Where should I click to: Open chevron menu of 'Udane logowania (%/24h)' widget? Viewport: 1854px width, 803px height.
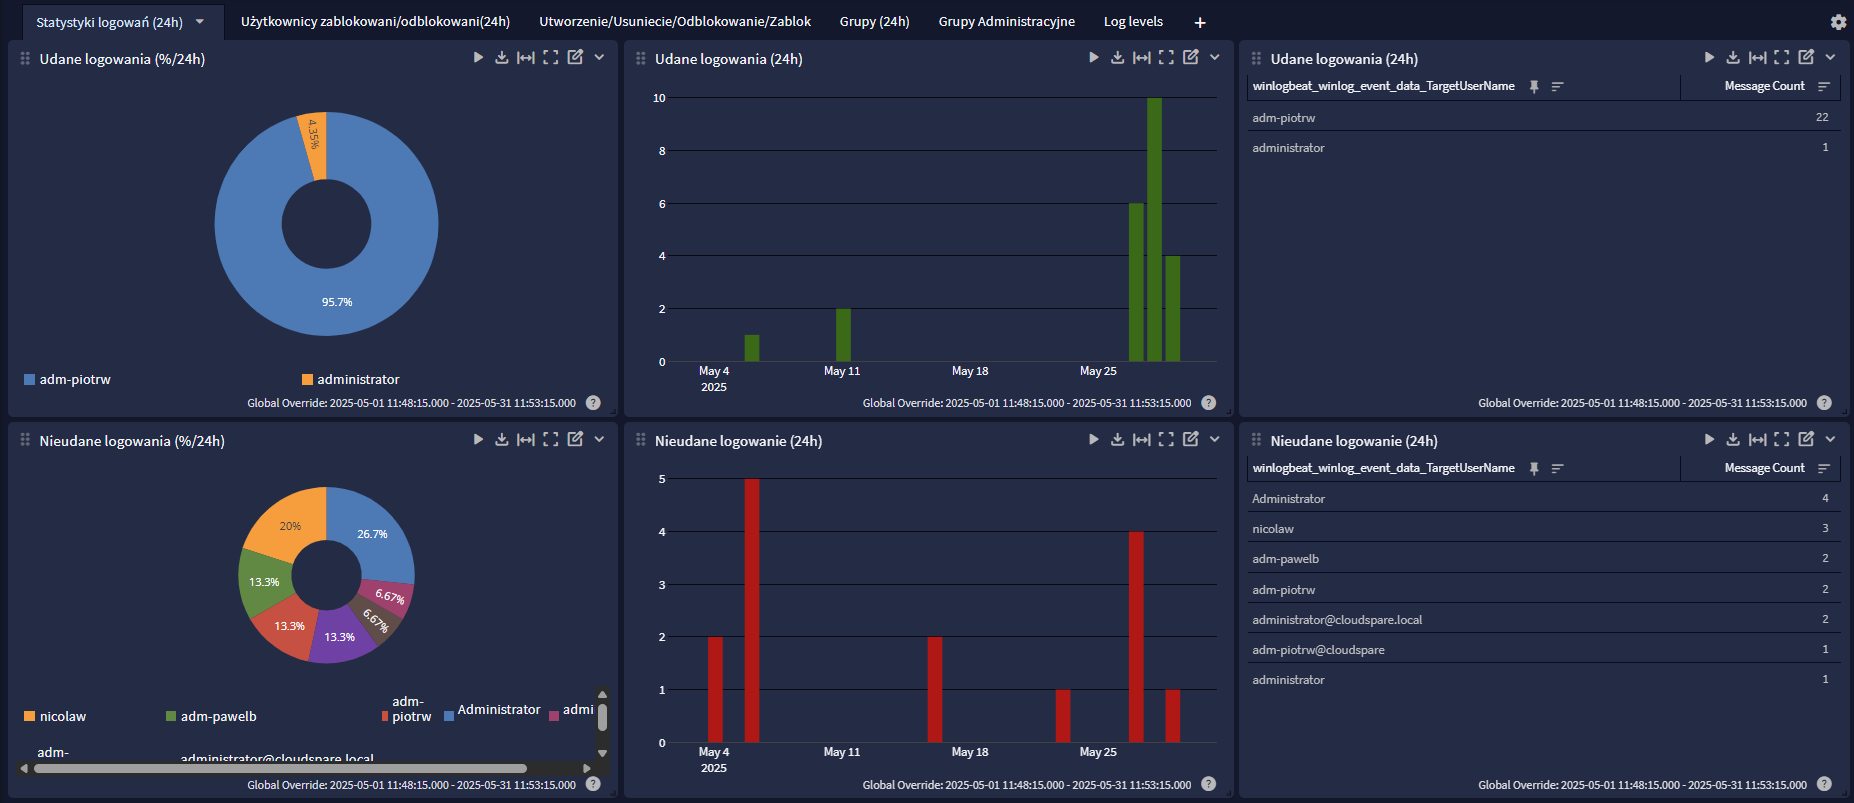click(x=599, y=58)
